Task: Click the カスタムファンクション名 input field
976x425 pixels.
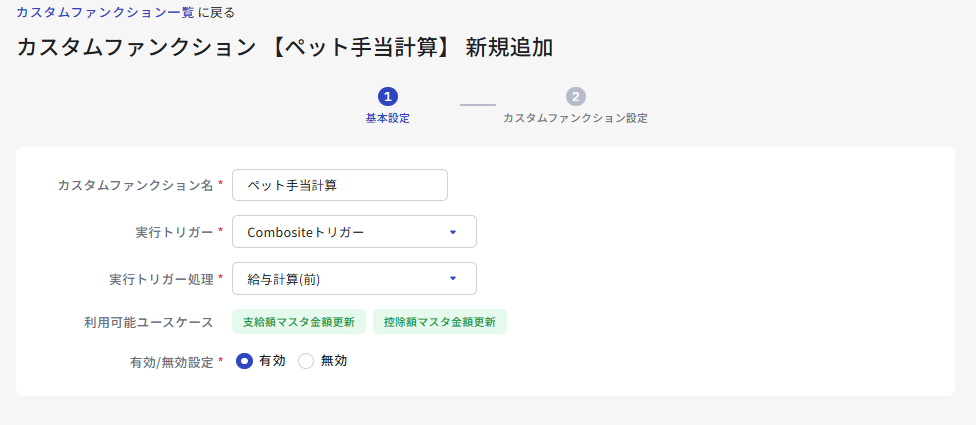Action: (340, 185)
